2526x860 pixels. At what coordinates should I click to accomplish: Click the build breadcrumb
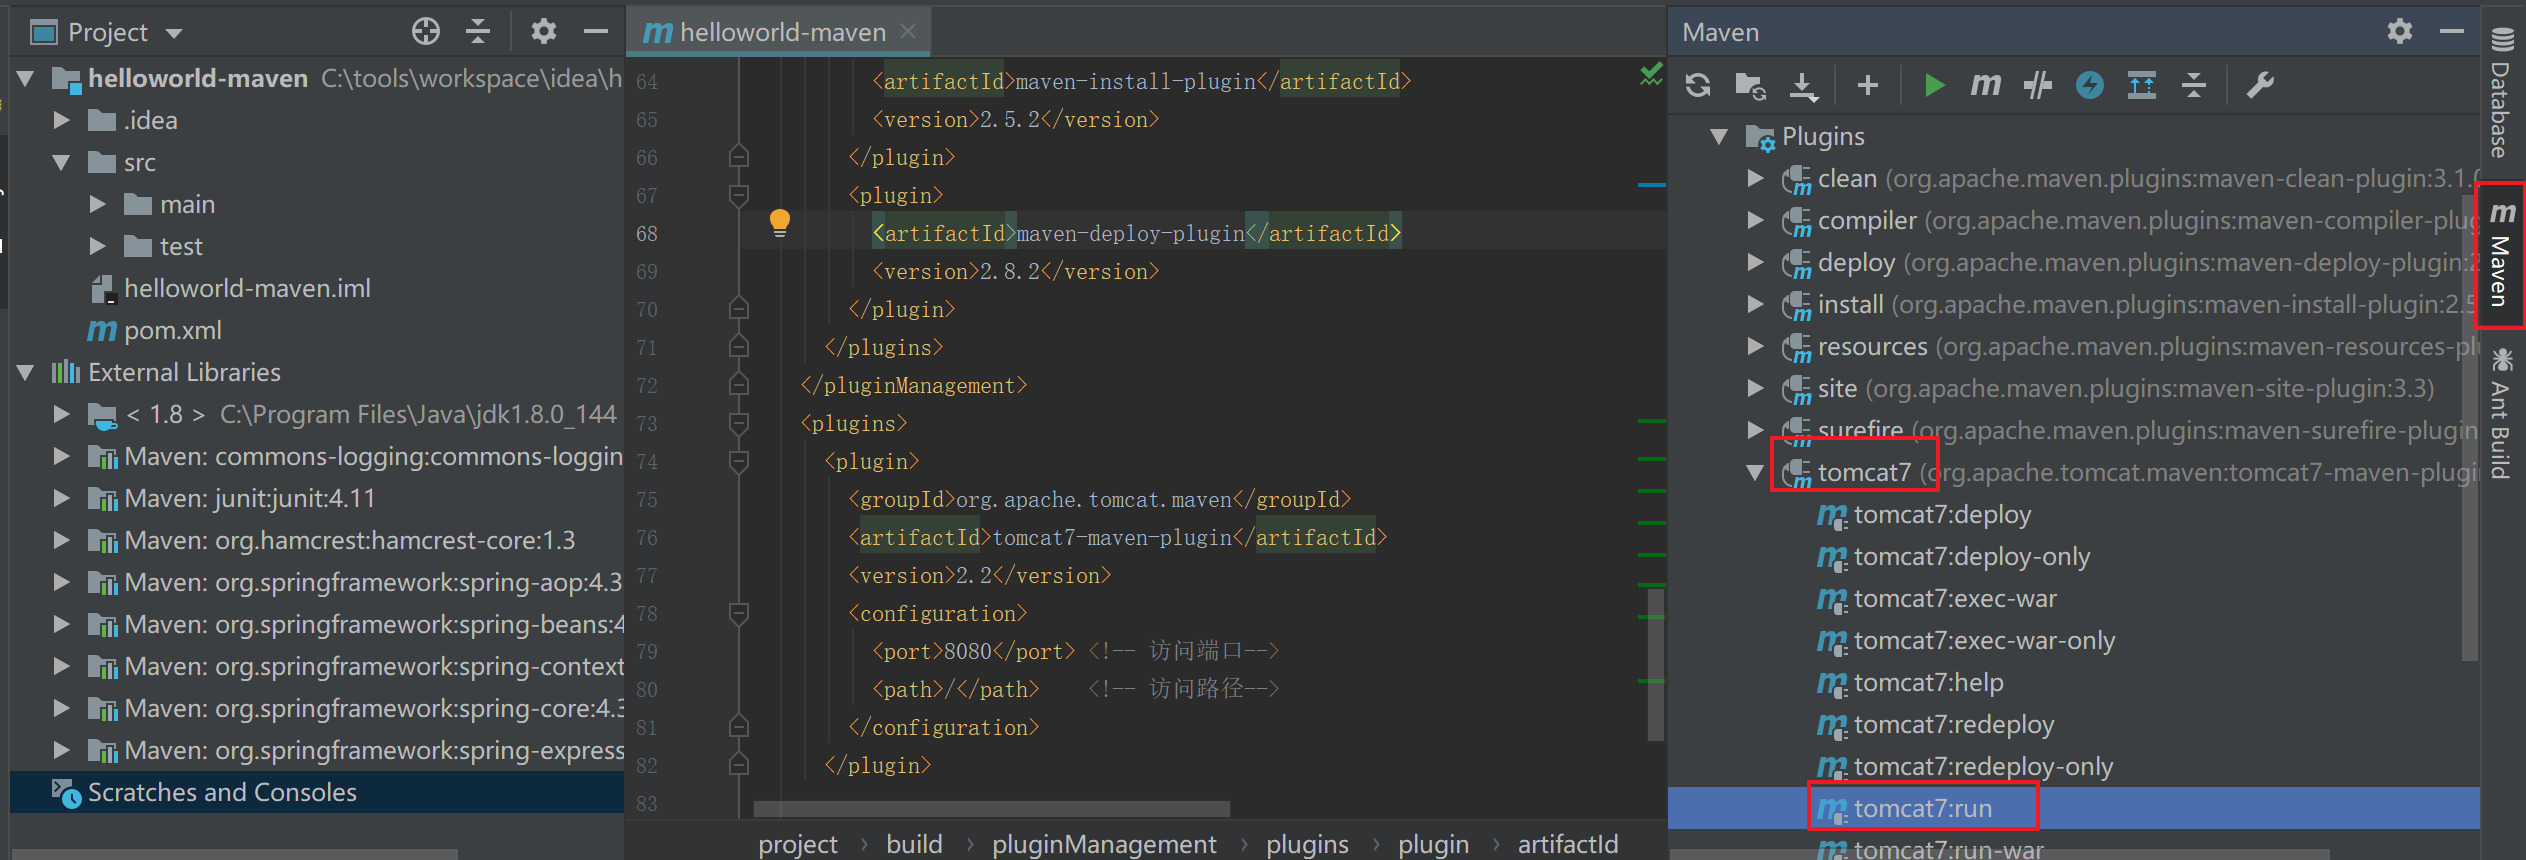[x=914, y=844]
